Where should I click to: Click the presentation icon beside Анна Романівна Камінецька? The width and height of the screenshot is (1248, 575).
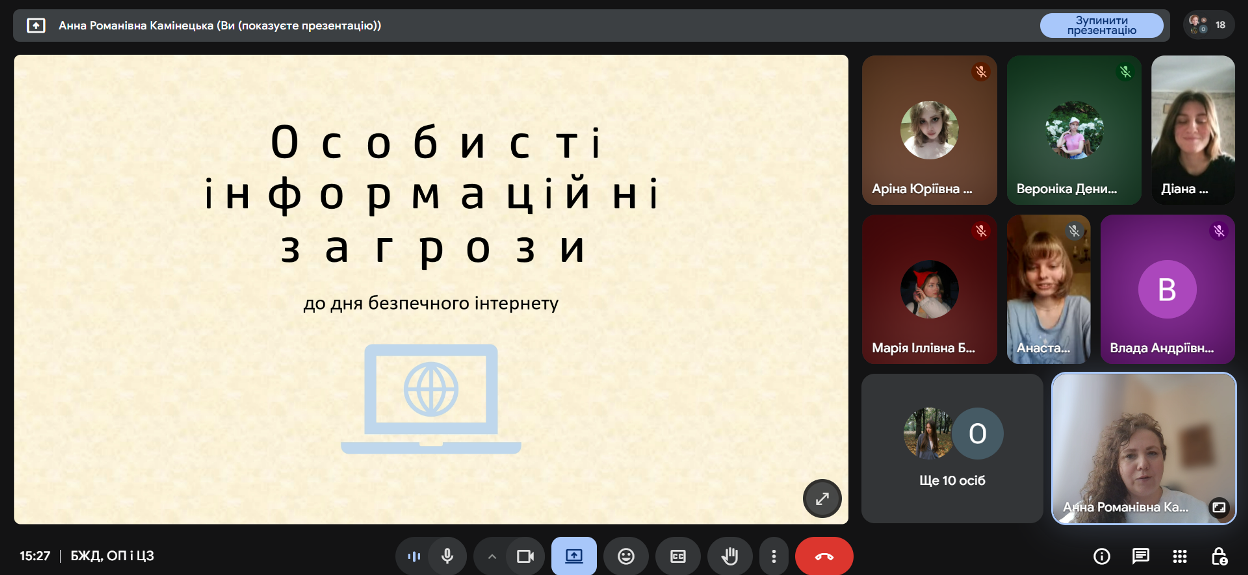point(36,25)
